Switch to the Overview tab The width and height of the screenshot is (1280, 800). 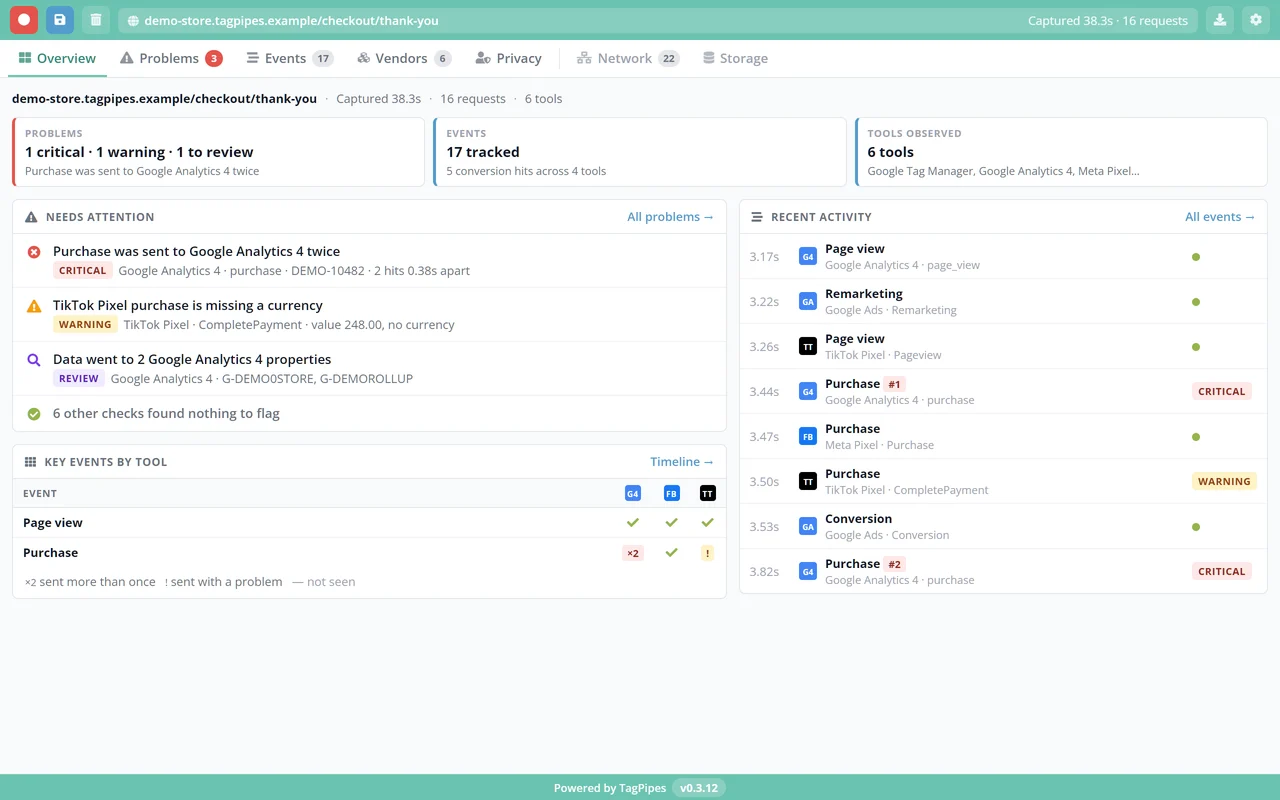pyautogui.click(x=57, y=58)
